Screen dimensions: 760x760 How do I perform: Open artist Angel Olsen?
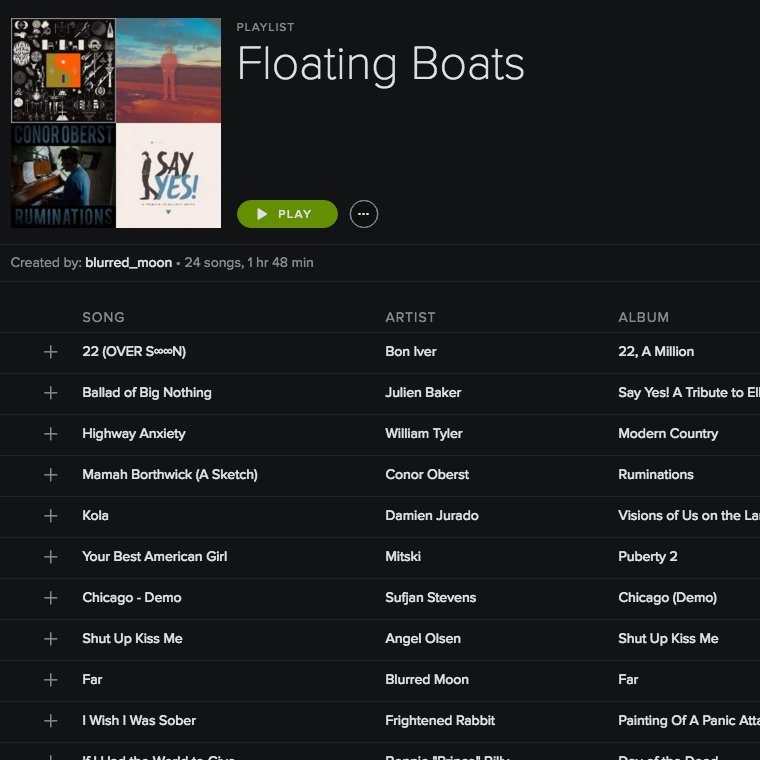point(423,639)
